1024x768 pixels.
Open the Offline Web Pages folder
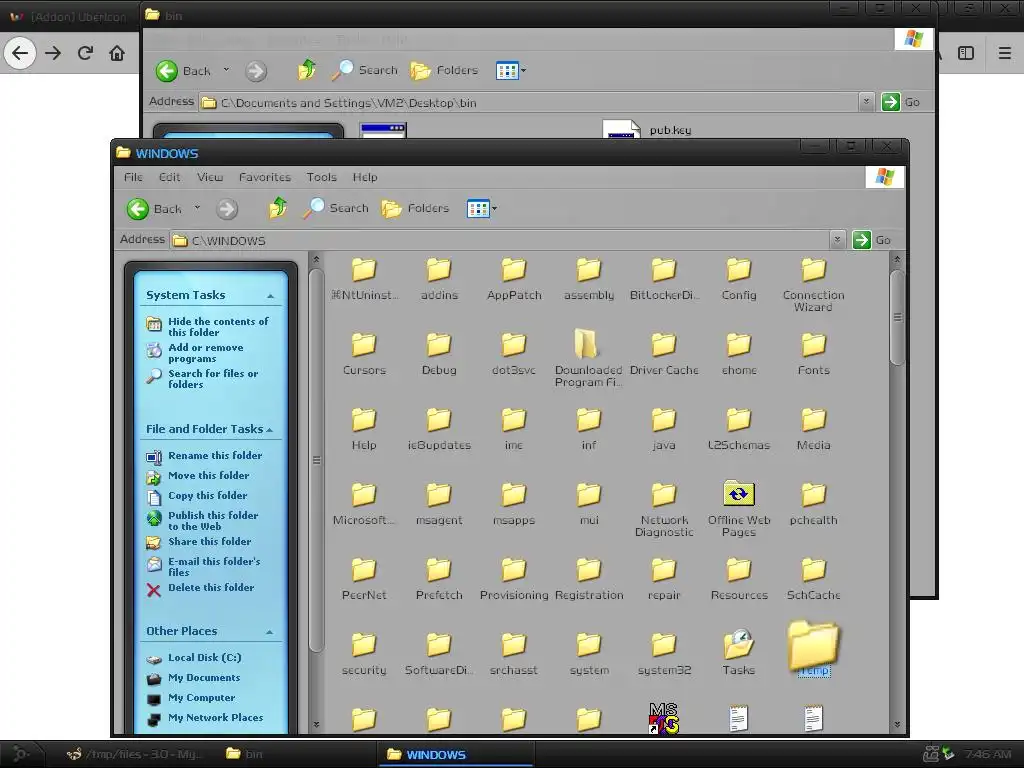[x=739, y=509]
